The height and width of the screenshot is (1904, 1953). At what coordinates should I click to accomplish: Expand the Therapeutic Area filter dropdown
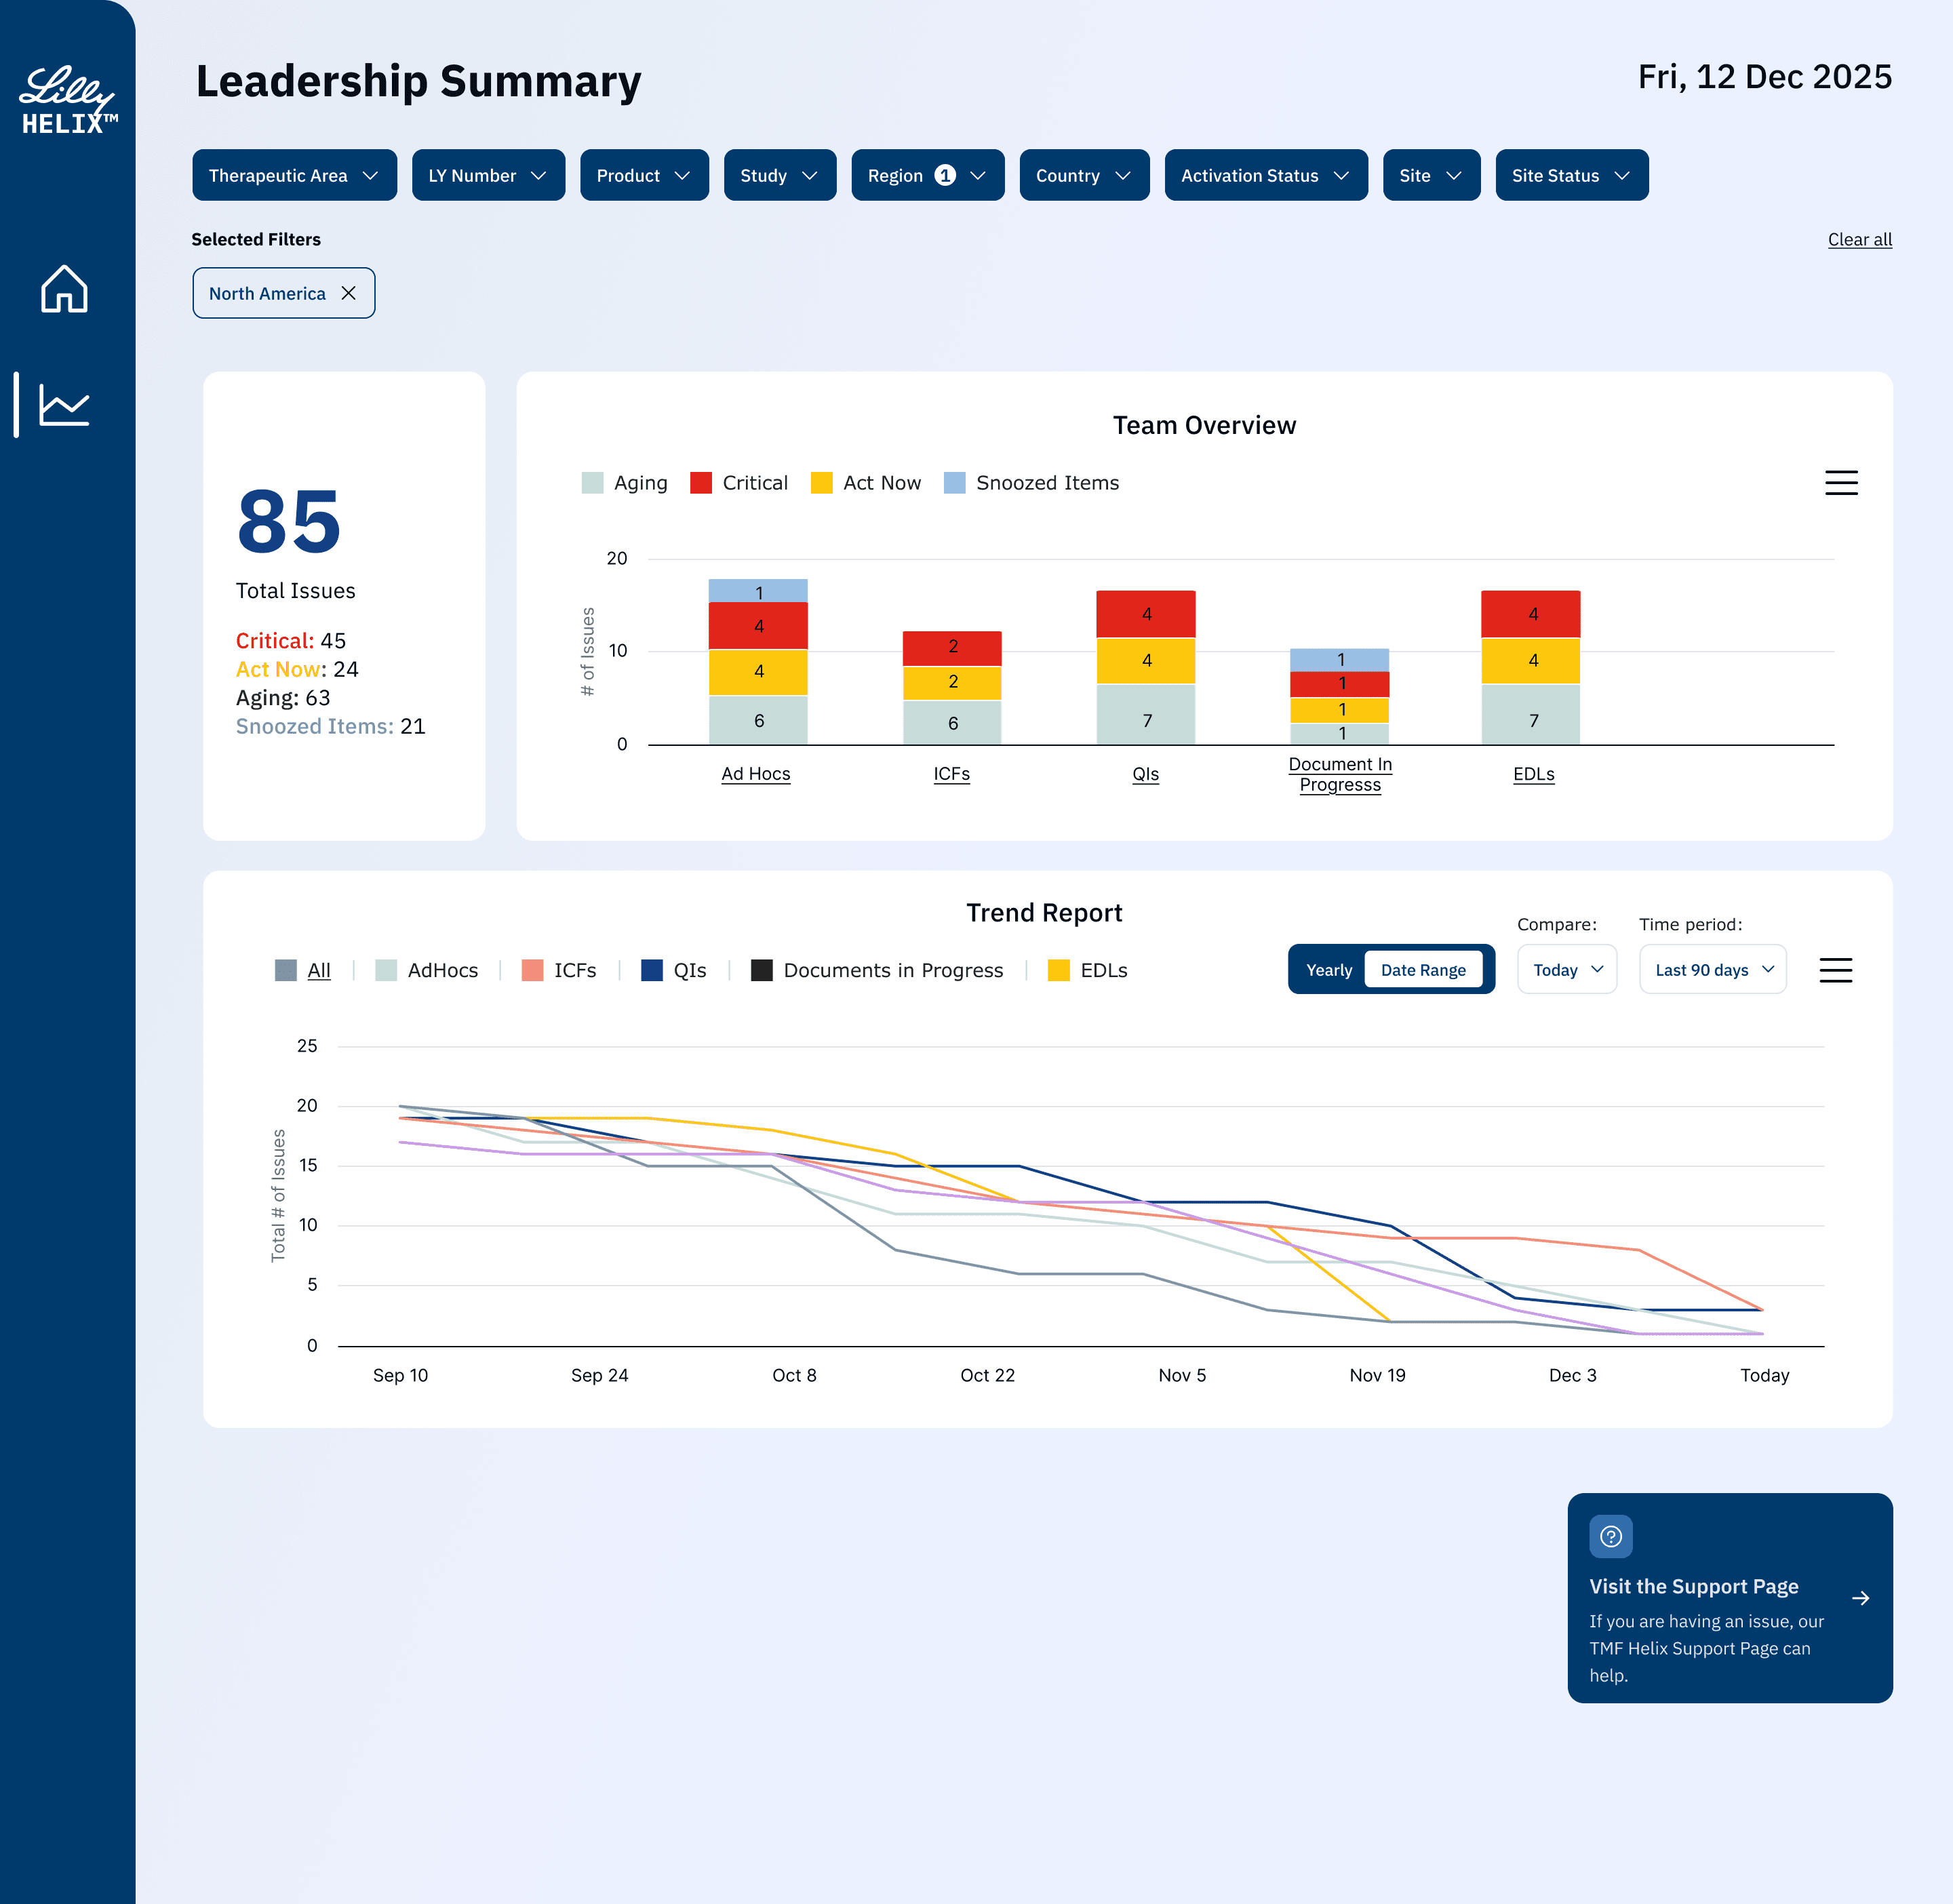pyautogui.click(x=294, y=175)
